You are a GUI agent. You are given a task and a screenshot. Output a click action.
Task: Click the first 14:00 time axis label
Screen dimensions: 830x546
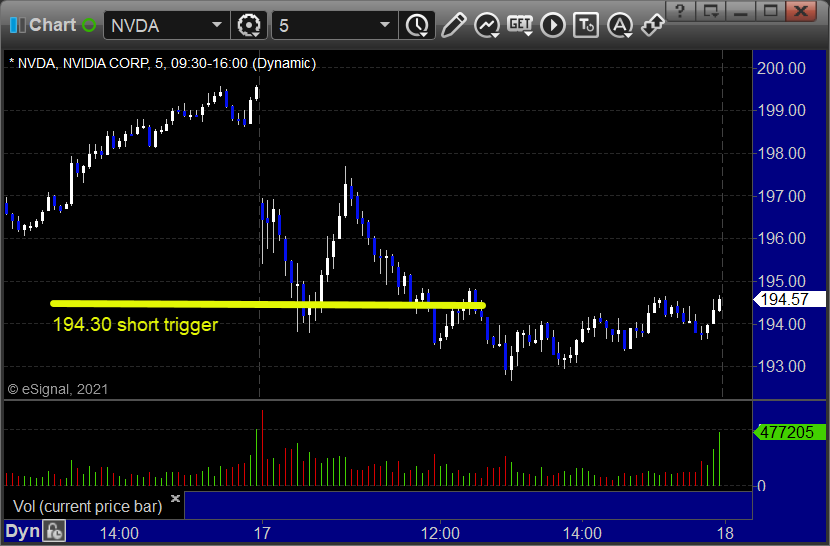click(x=119, y=533)
